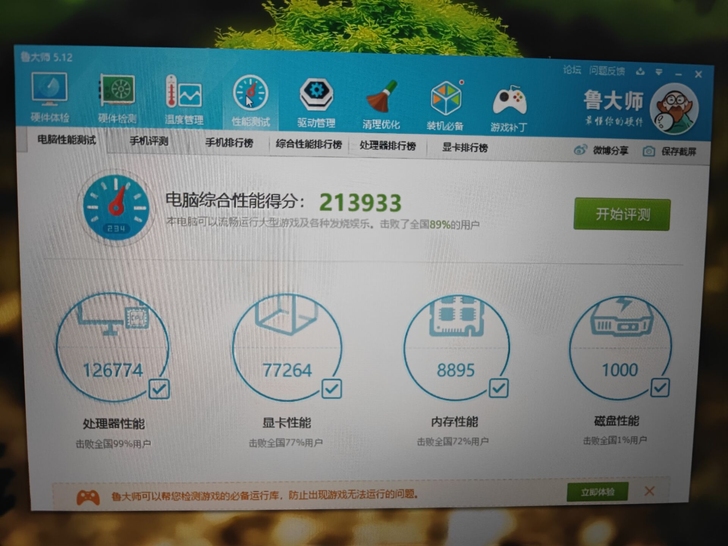
Task: Click the camera save screenshot icon
Action: tap(649, 151)
